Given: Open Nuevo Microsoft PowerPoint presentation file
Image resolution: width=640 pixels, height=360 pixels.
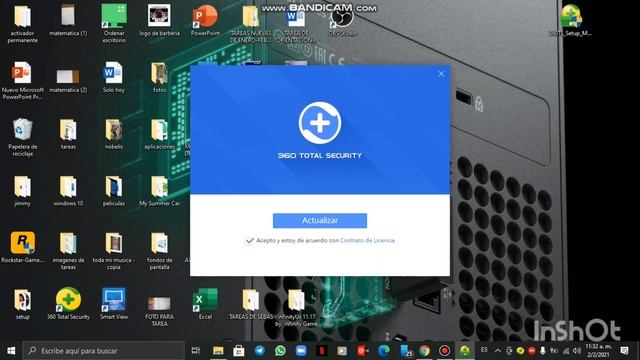Looking at the screenshot, I should pyautogui.click(x=22, y=81).
